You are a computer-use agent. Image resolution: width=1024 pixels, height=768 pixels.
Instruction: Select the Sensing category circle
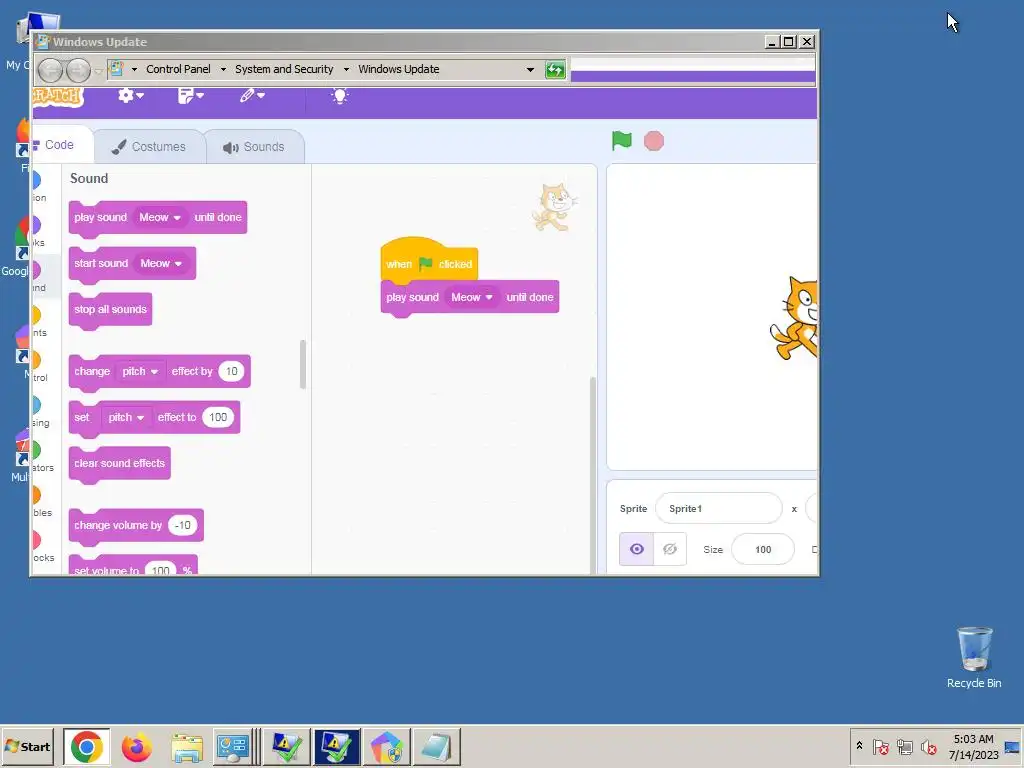pyautogui.click(x=36, y=406)
